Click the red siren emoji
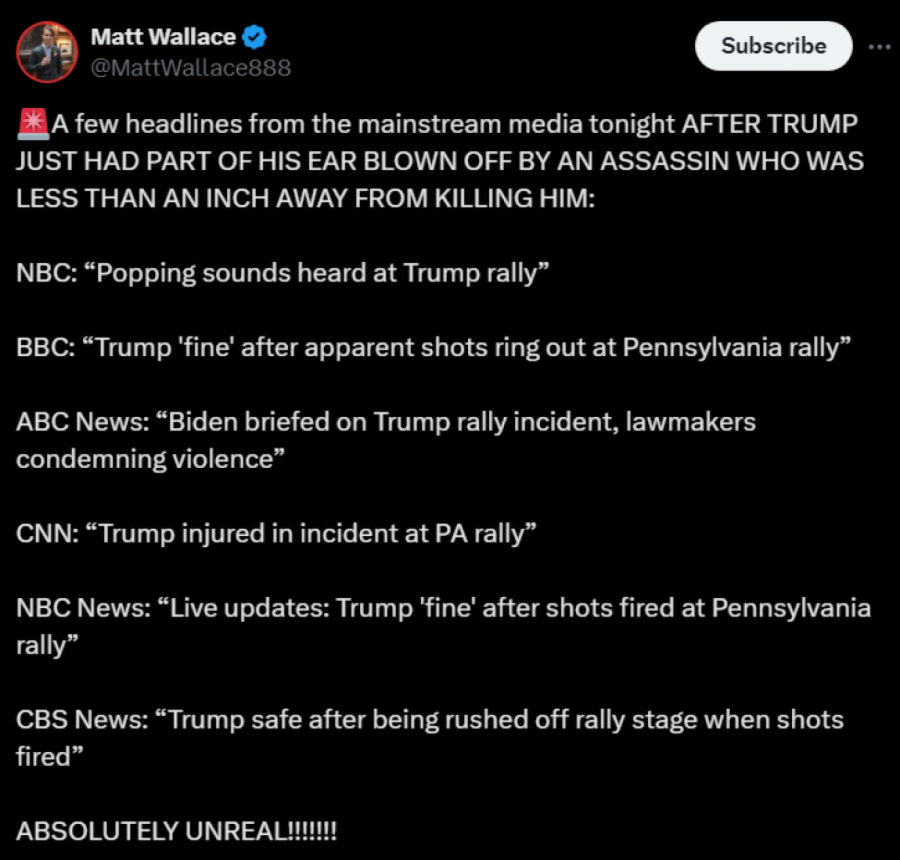900x860 pixels. 33,124
